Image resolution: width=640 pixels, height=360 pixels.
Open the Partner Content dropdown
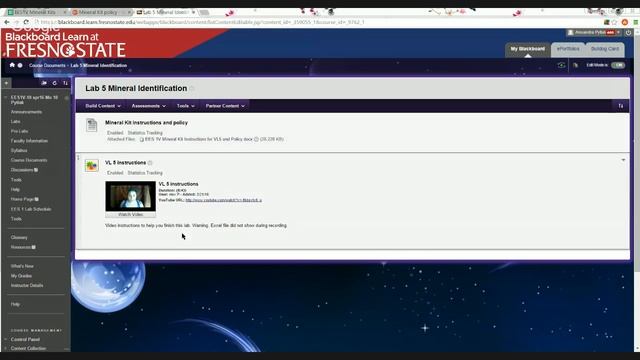point(225,106)
